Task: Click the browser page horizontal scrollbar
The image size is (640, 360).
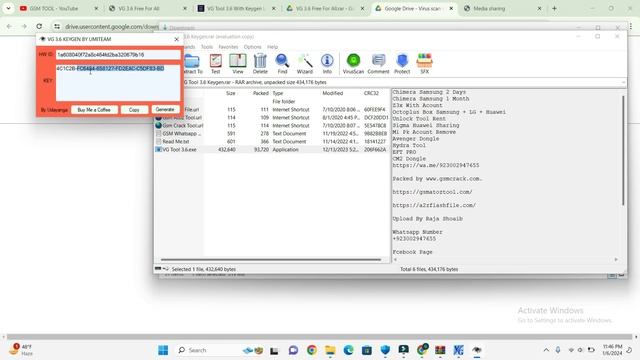Action: 319,337
